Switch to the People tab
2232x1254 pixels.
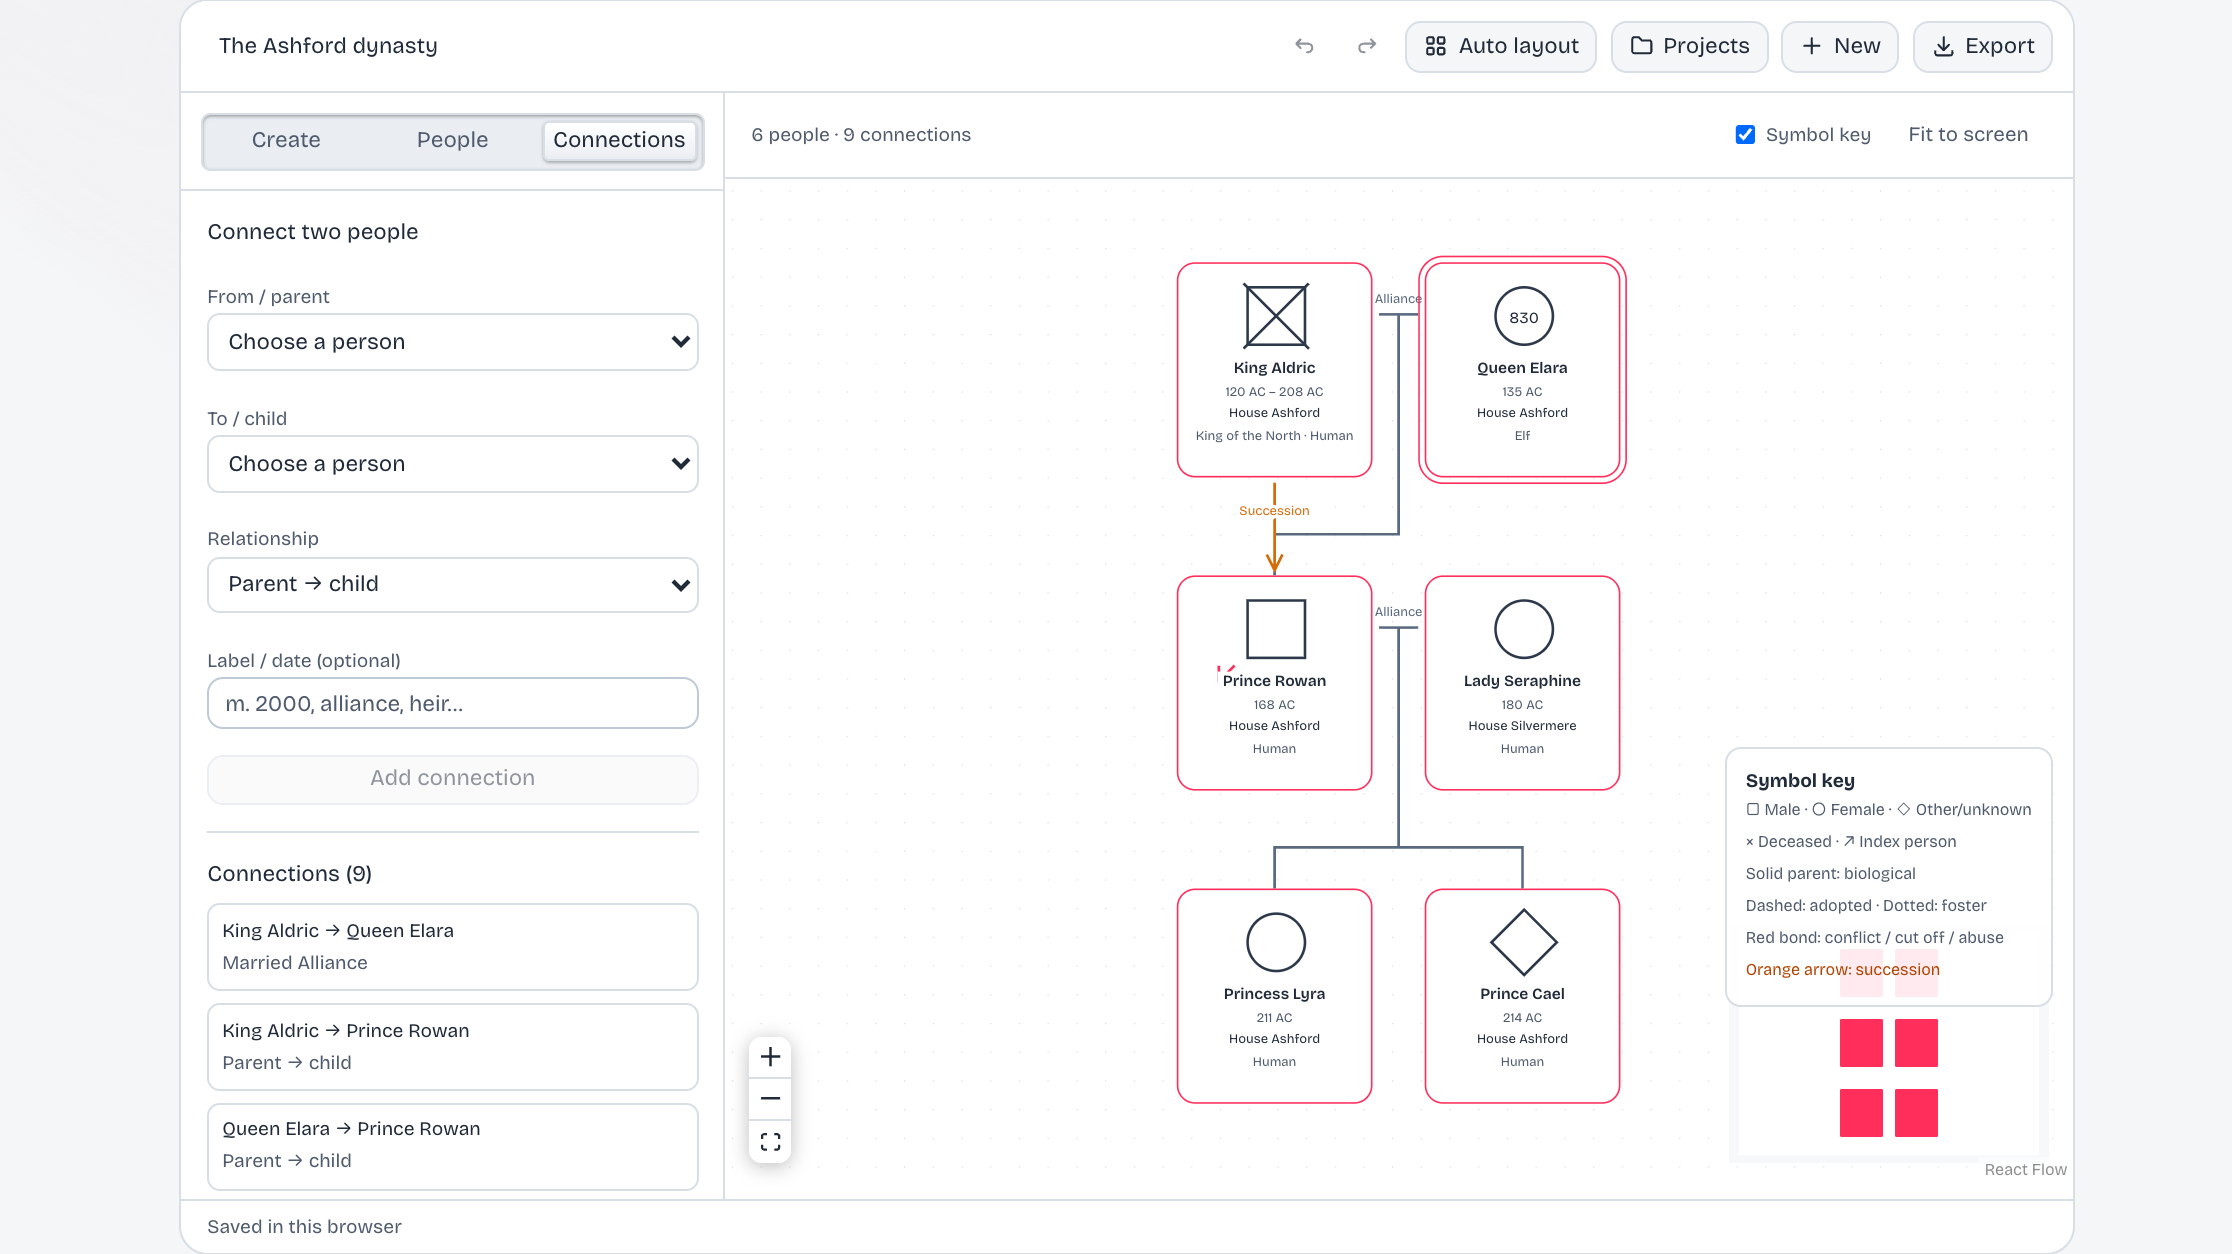coord(452,140)
